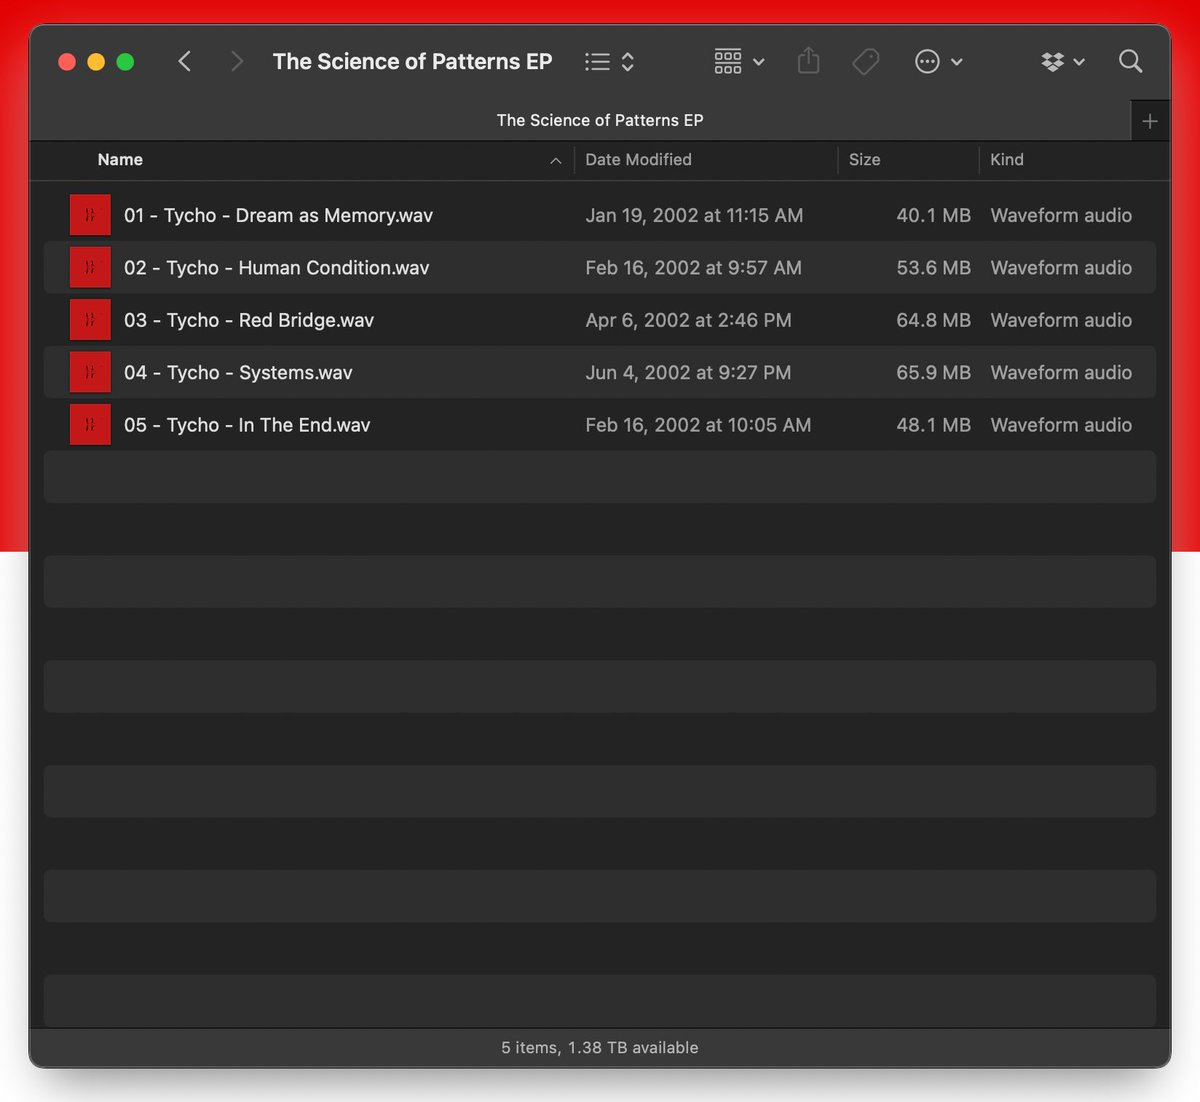
Task: Click the window title The Science of Patterns EP
Action: pos(412,62)
